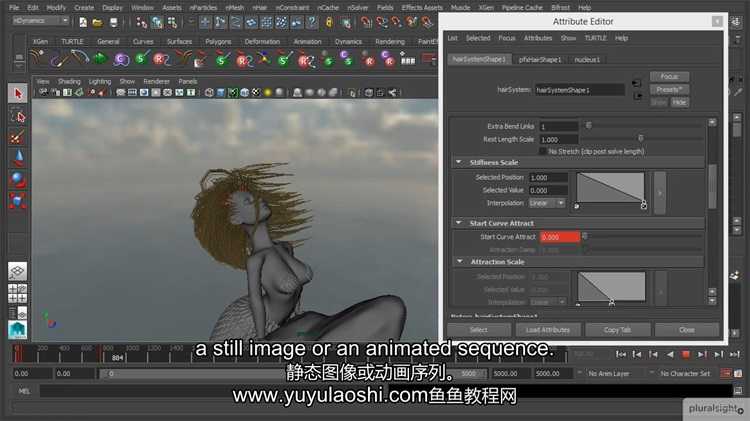Viewport: 750px width, 421px height.
Task: Click the Close button at Attribute Editor bottom
Action: click(687, 330)
